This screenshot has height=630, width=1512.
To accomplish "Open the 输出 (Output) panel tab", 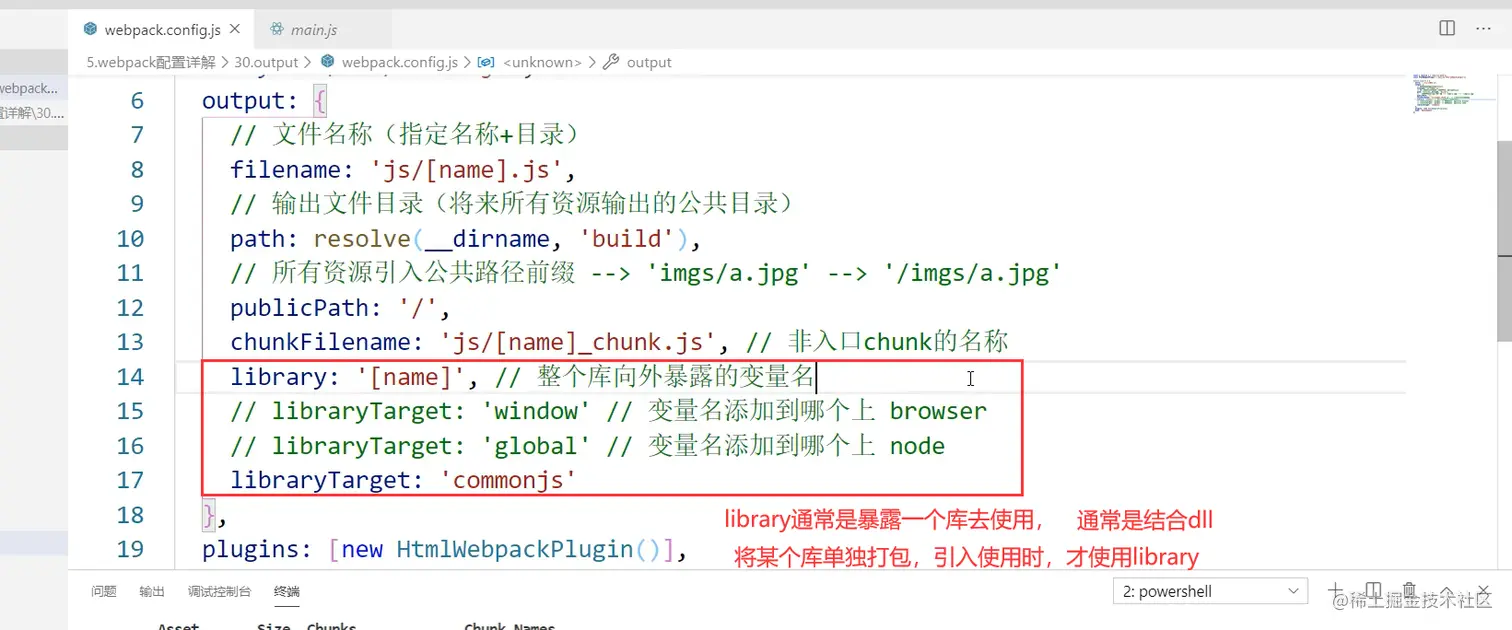I will click(152, 591).
